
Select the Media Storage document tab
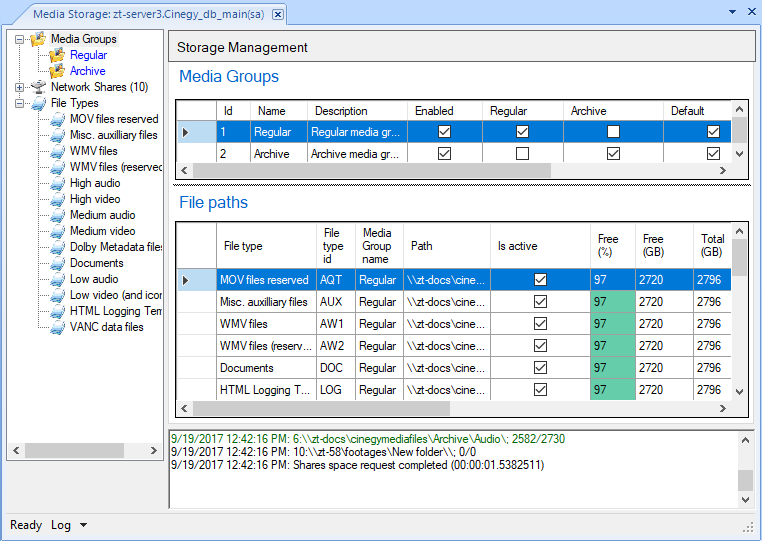pyautogui.click(x=149, y=14)
